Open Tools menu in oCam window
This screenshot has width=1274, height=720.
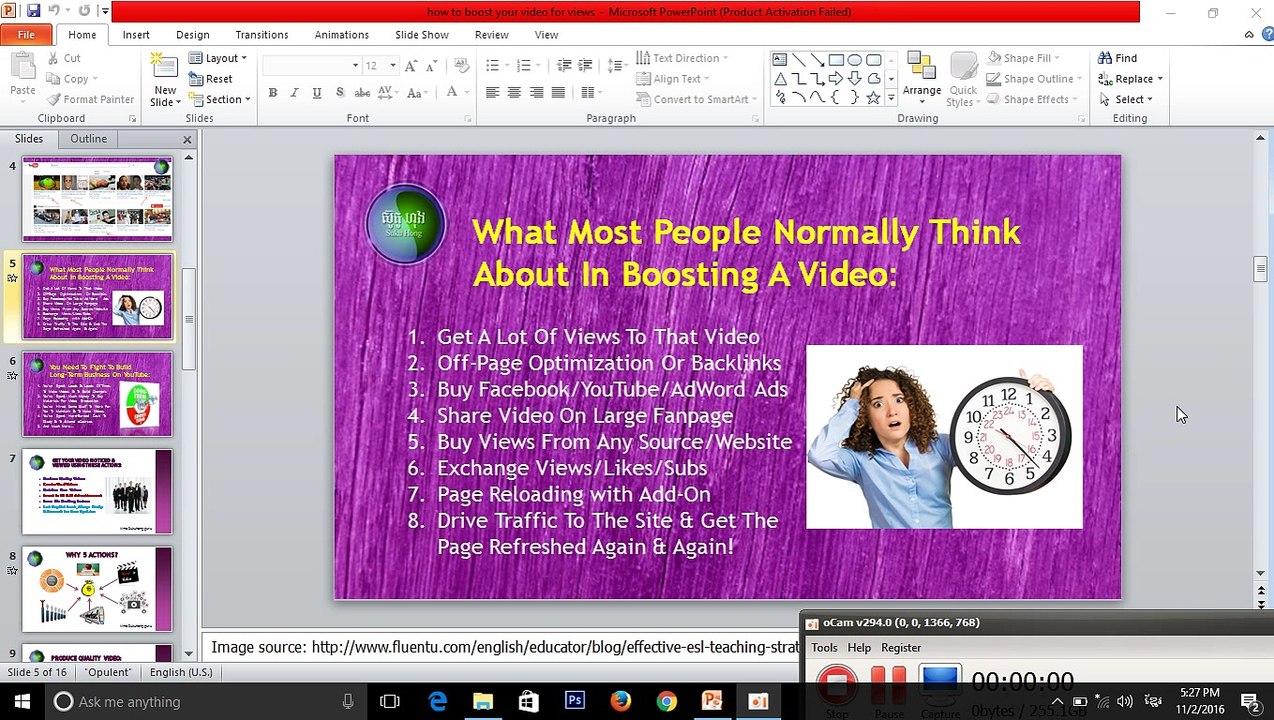coord(824,648)
